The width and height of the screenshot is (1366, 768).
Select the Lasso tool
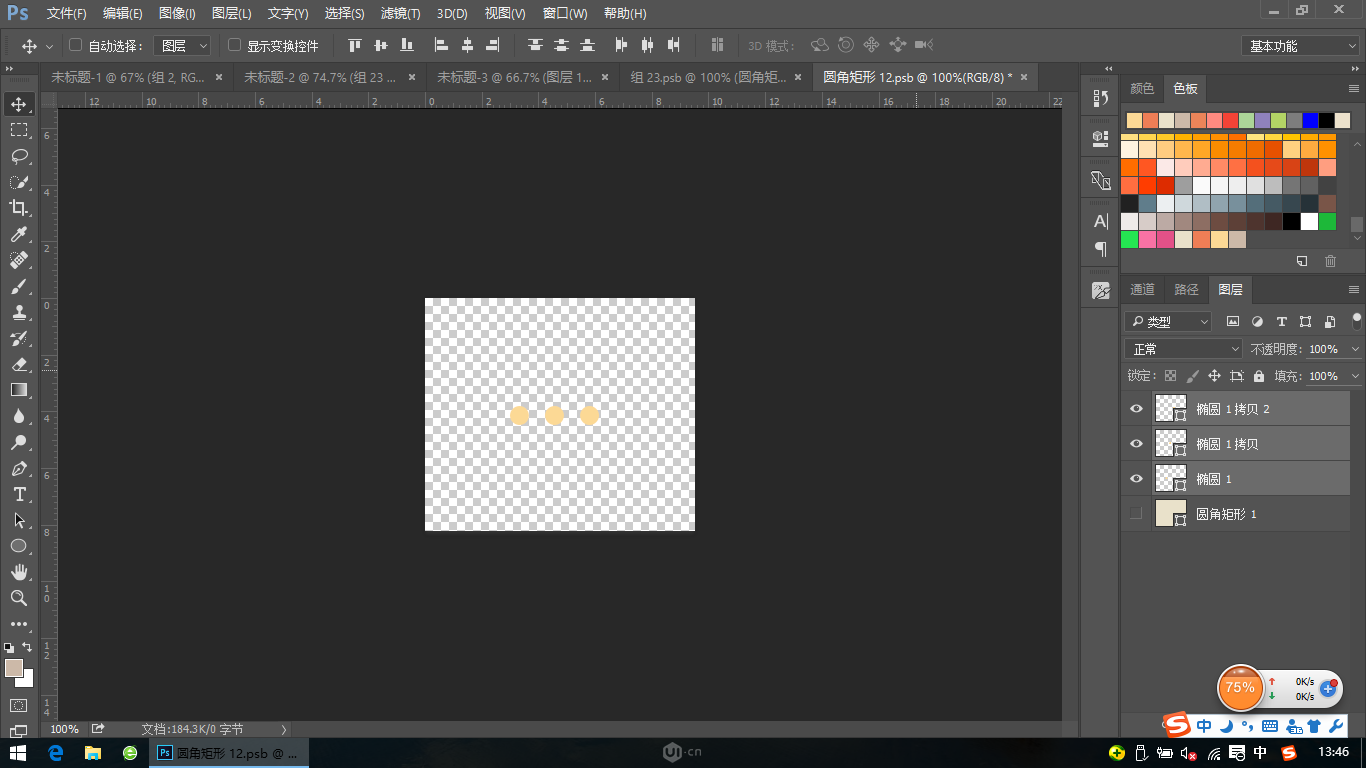coord(19,156)
